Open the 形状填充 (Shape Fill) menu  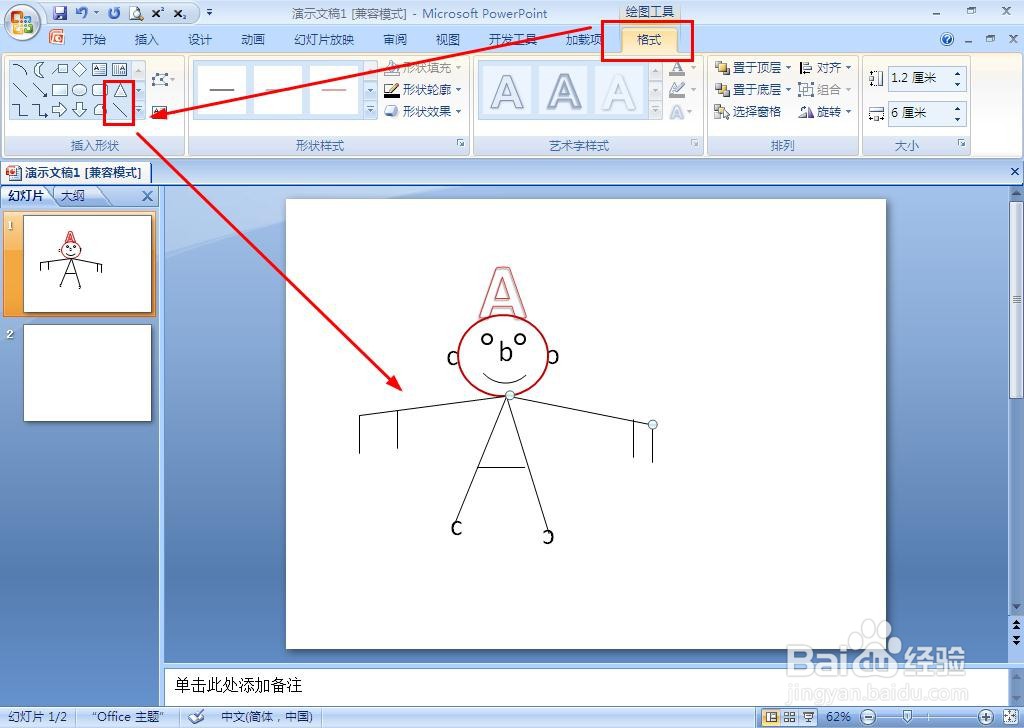pos(424,68)
